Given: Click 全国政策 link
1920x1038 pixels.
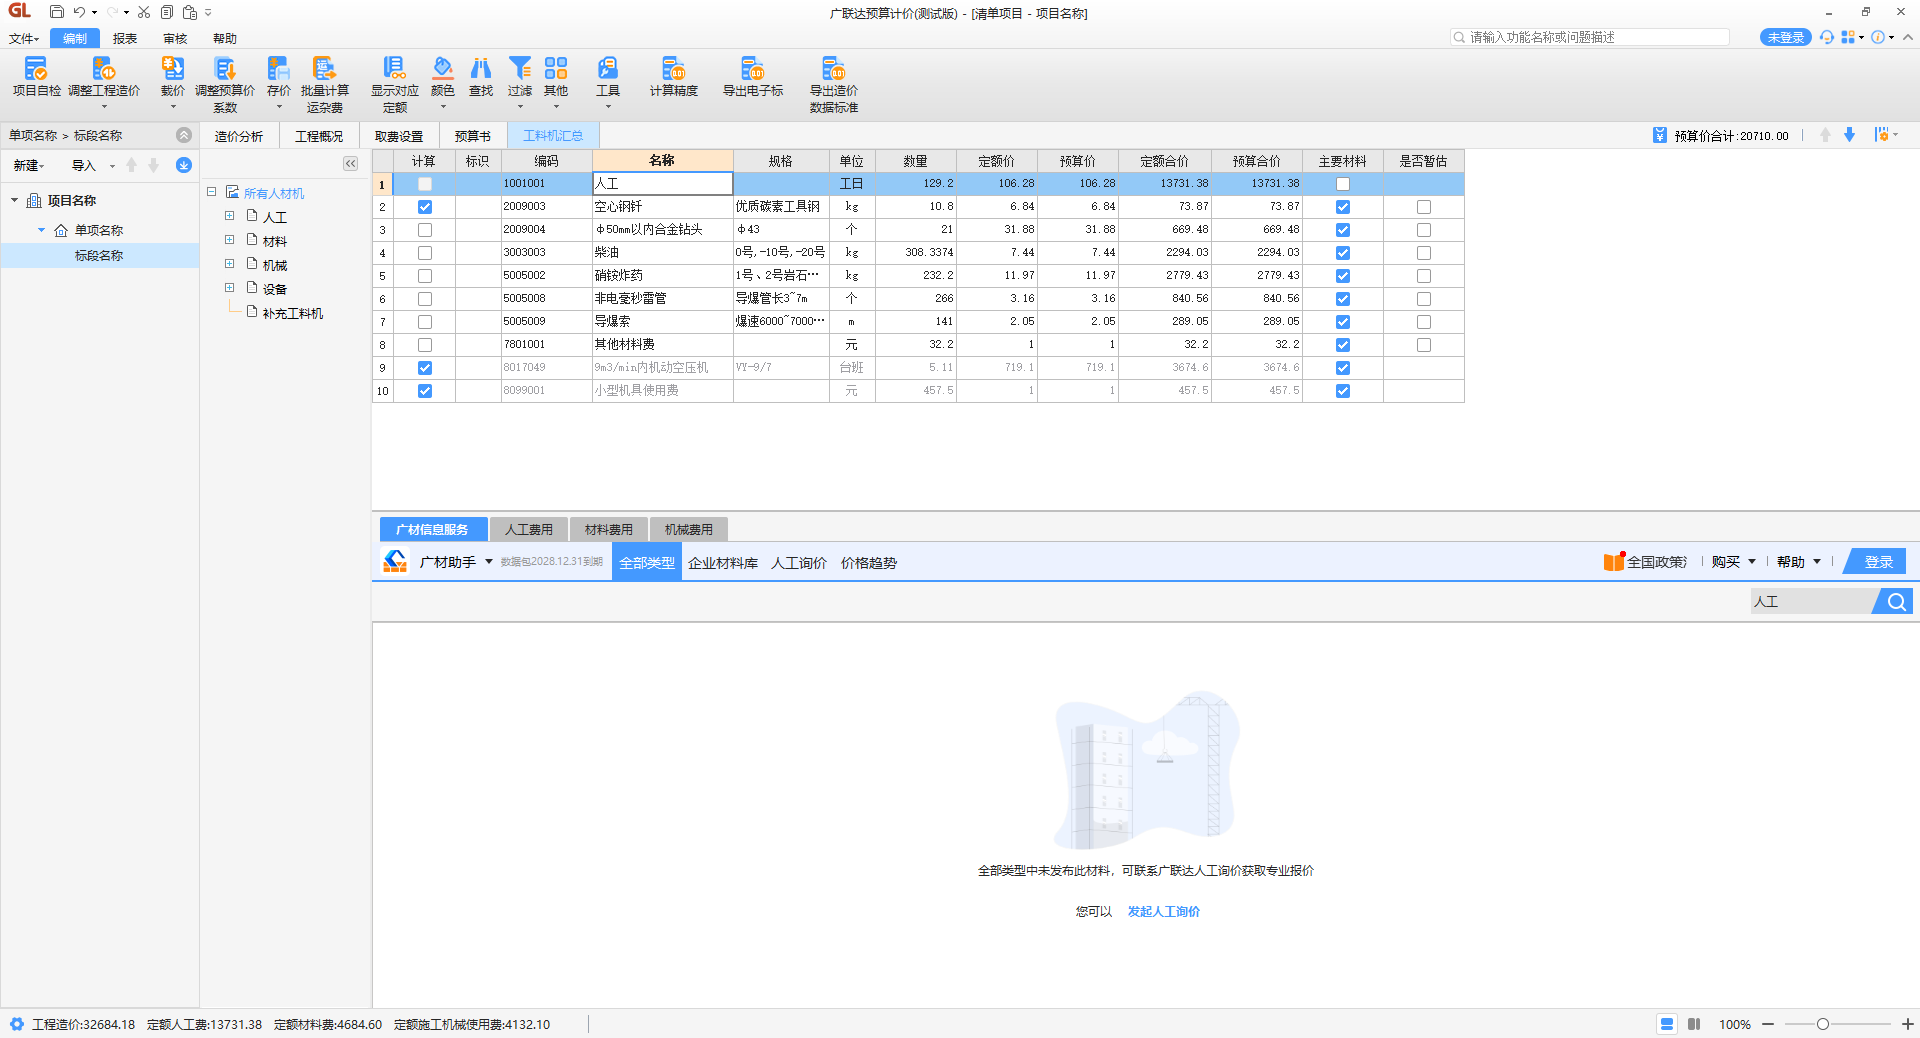Looking at the screenshot, I should click(x=1656, y=562).
